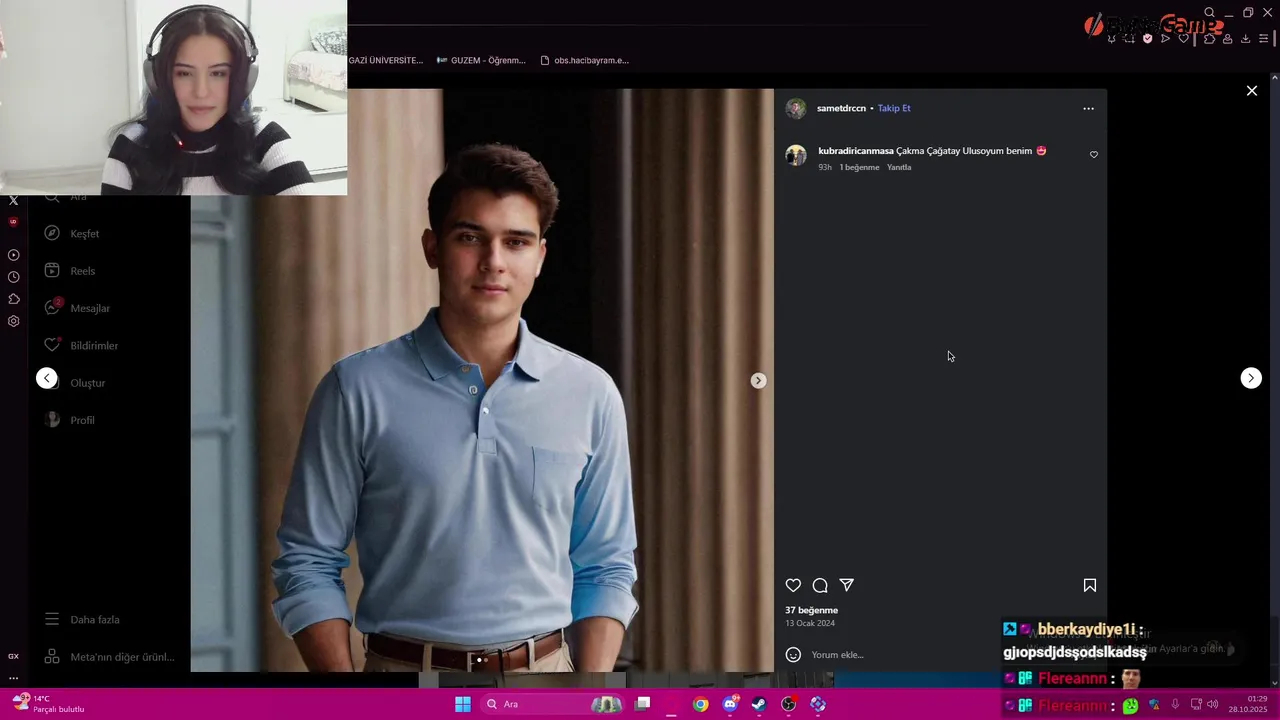1280x720 pixels.
Task: Click sametdrccn's avatar picture
Action: pos(796,108)
